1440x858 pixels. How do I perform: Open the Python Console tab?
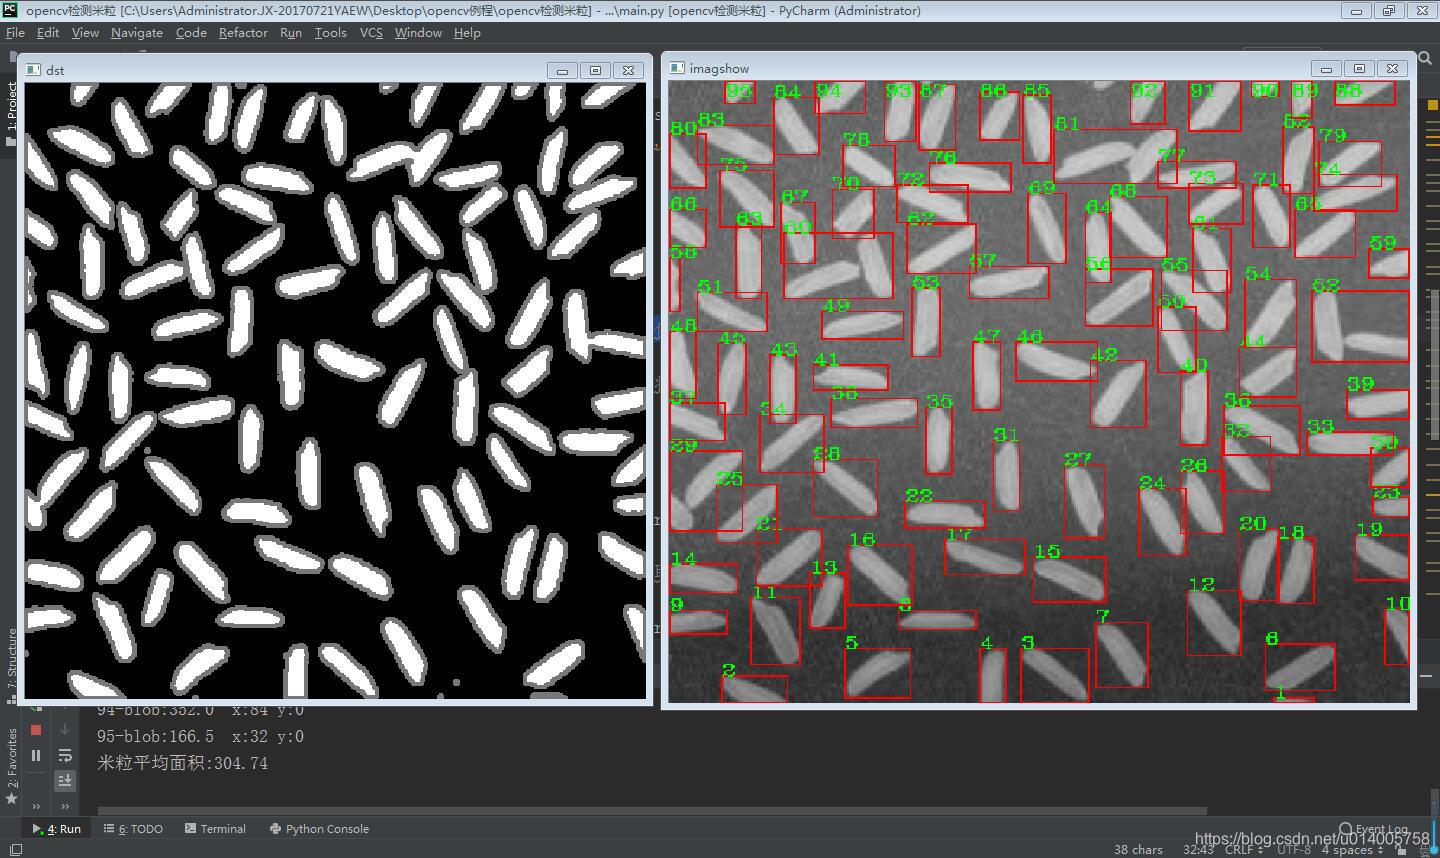click(319, 829)
